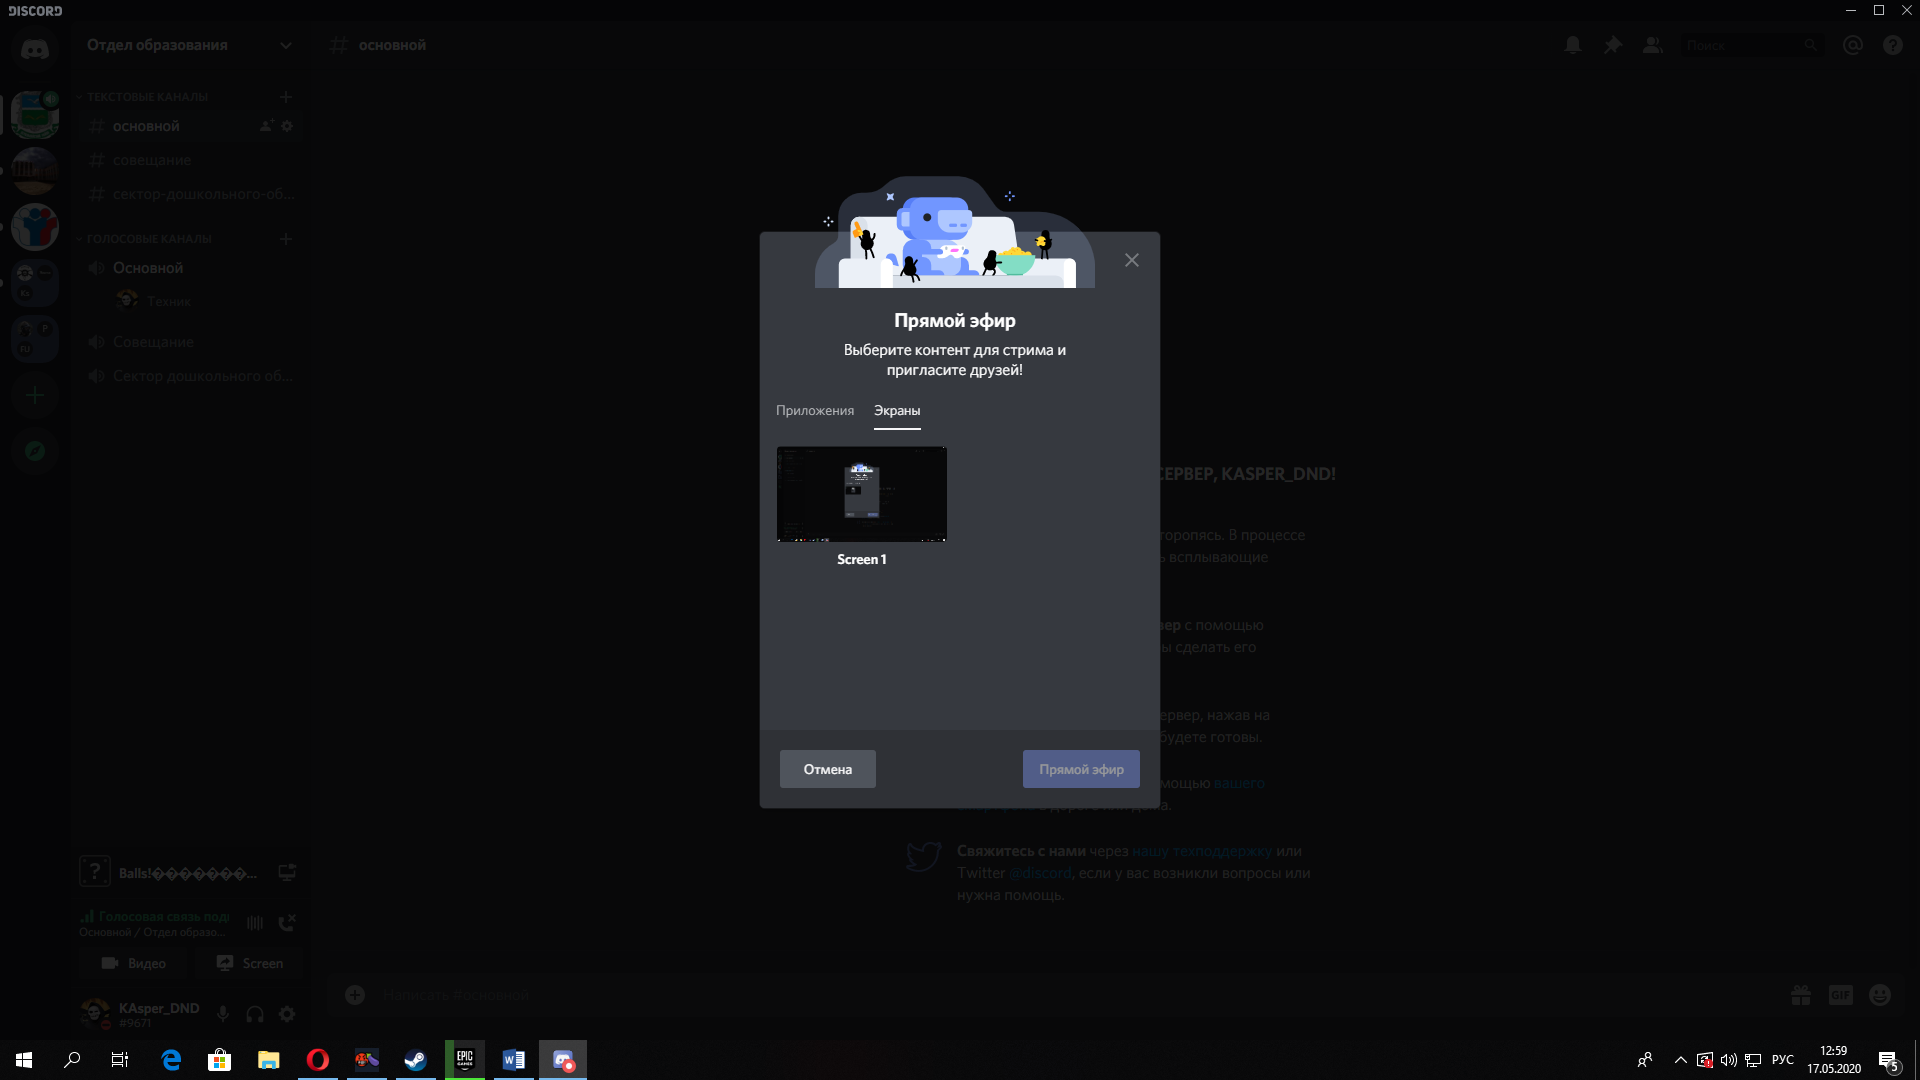Create invite for основной channel
The image size is (1920, 1080).
coord(266,126)
